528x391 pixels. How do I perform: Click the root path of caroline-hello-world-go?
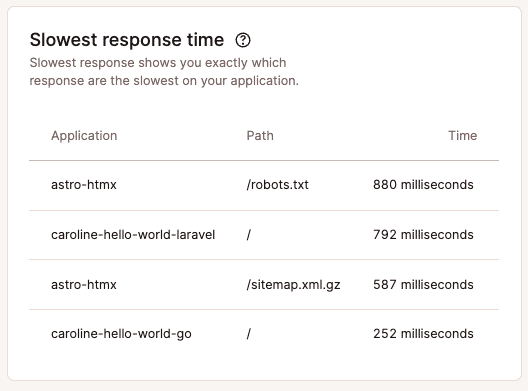pyautogui.click(x=249, y=334)
